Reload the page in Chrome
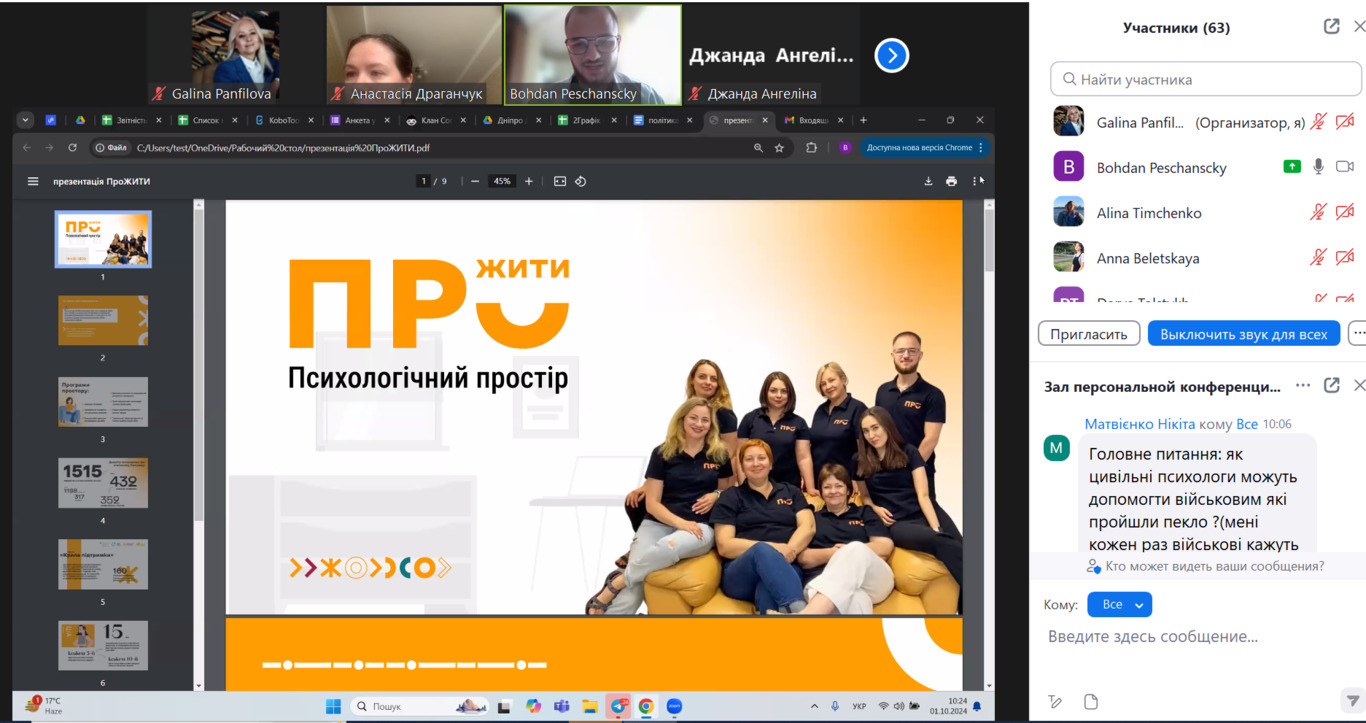This screenshot has width=1366, height=723. pyautogui.click(x=72, y=147)
